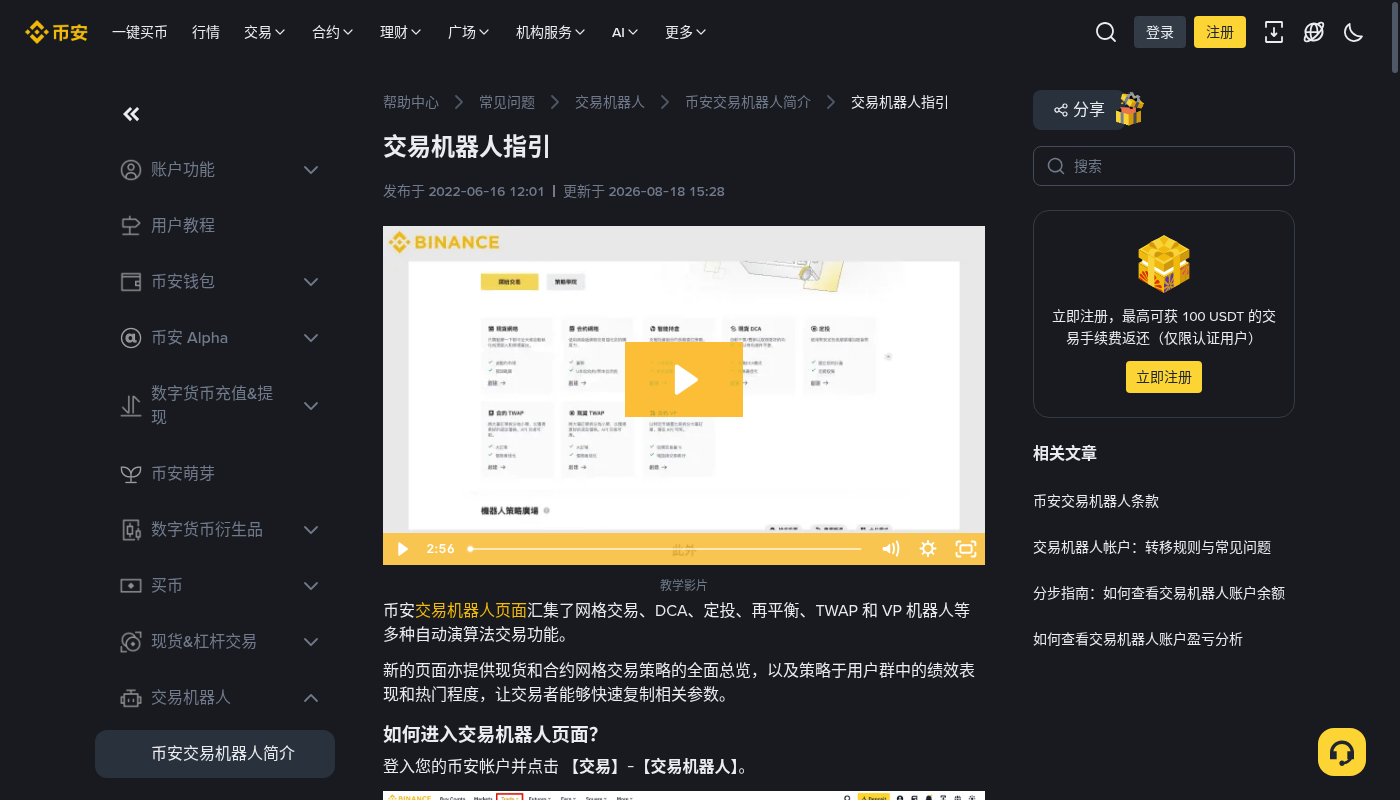Image resolution: width=1400 pixels, height=800 pixels.
Task: Expand the 现货&杠杆交易 chevron
Action: (311, 642)
